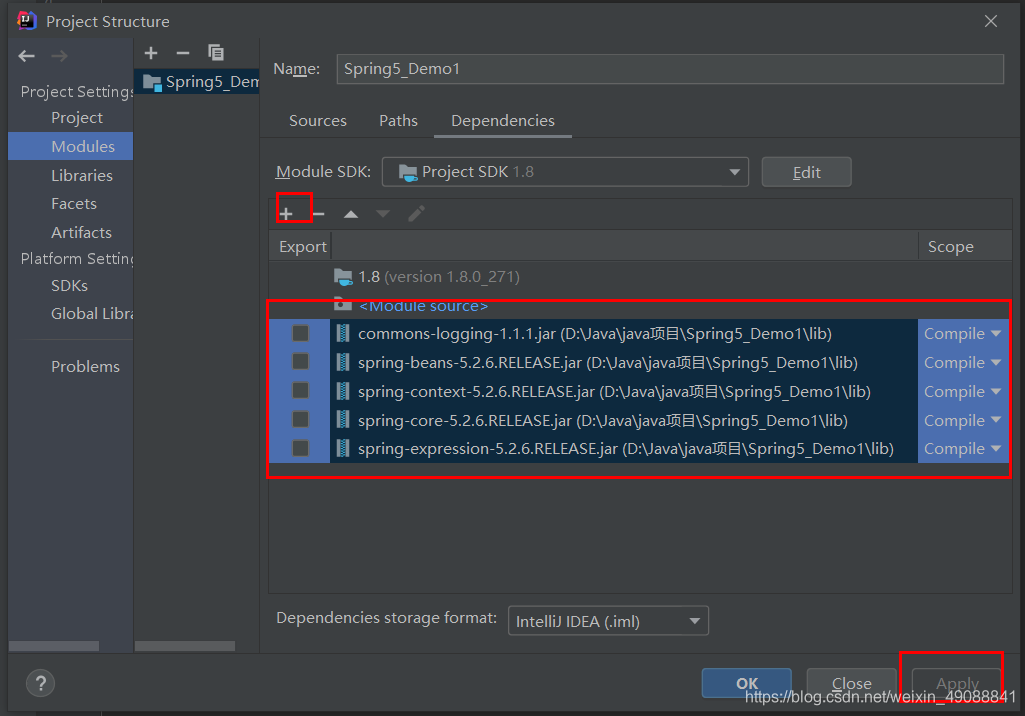This screenshot has width=1025, height=716.
Task: Click the spring-context jar file icon
Action: point(343,391)
